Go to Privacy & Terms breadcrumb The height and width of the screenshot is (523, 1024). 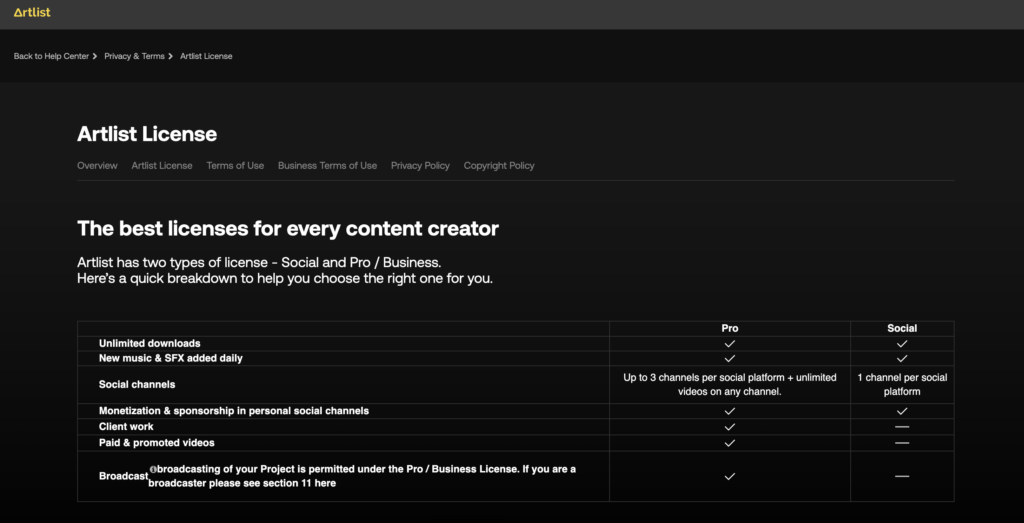click(135, 56)
